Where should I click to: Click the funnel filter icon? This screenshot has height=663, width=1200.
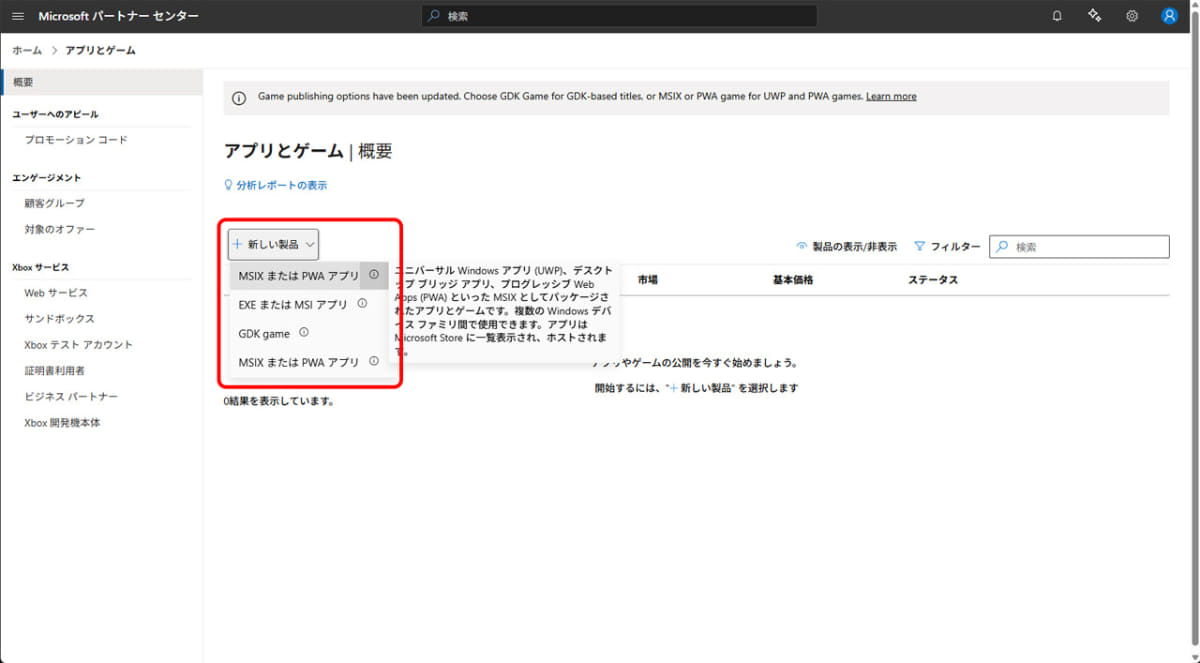tap(919, 246)
